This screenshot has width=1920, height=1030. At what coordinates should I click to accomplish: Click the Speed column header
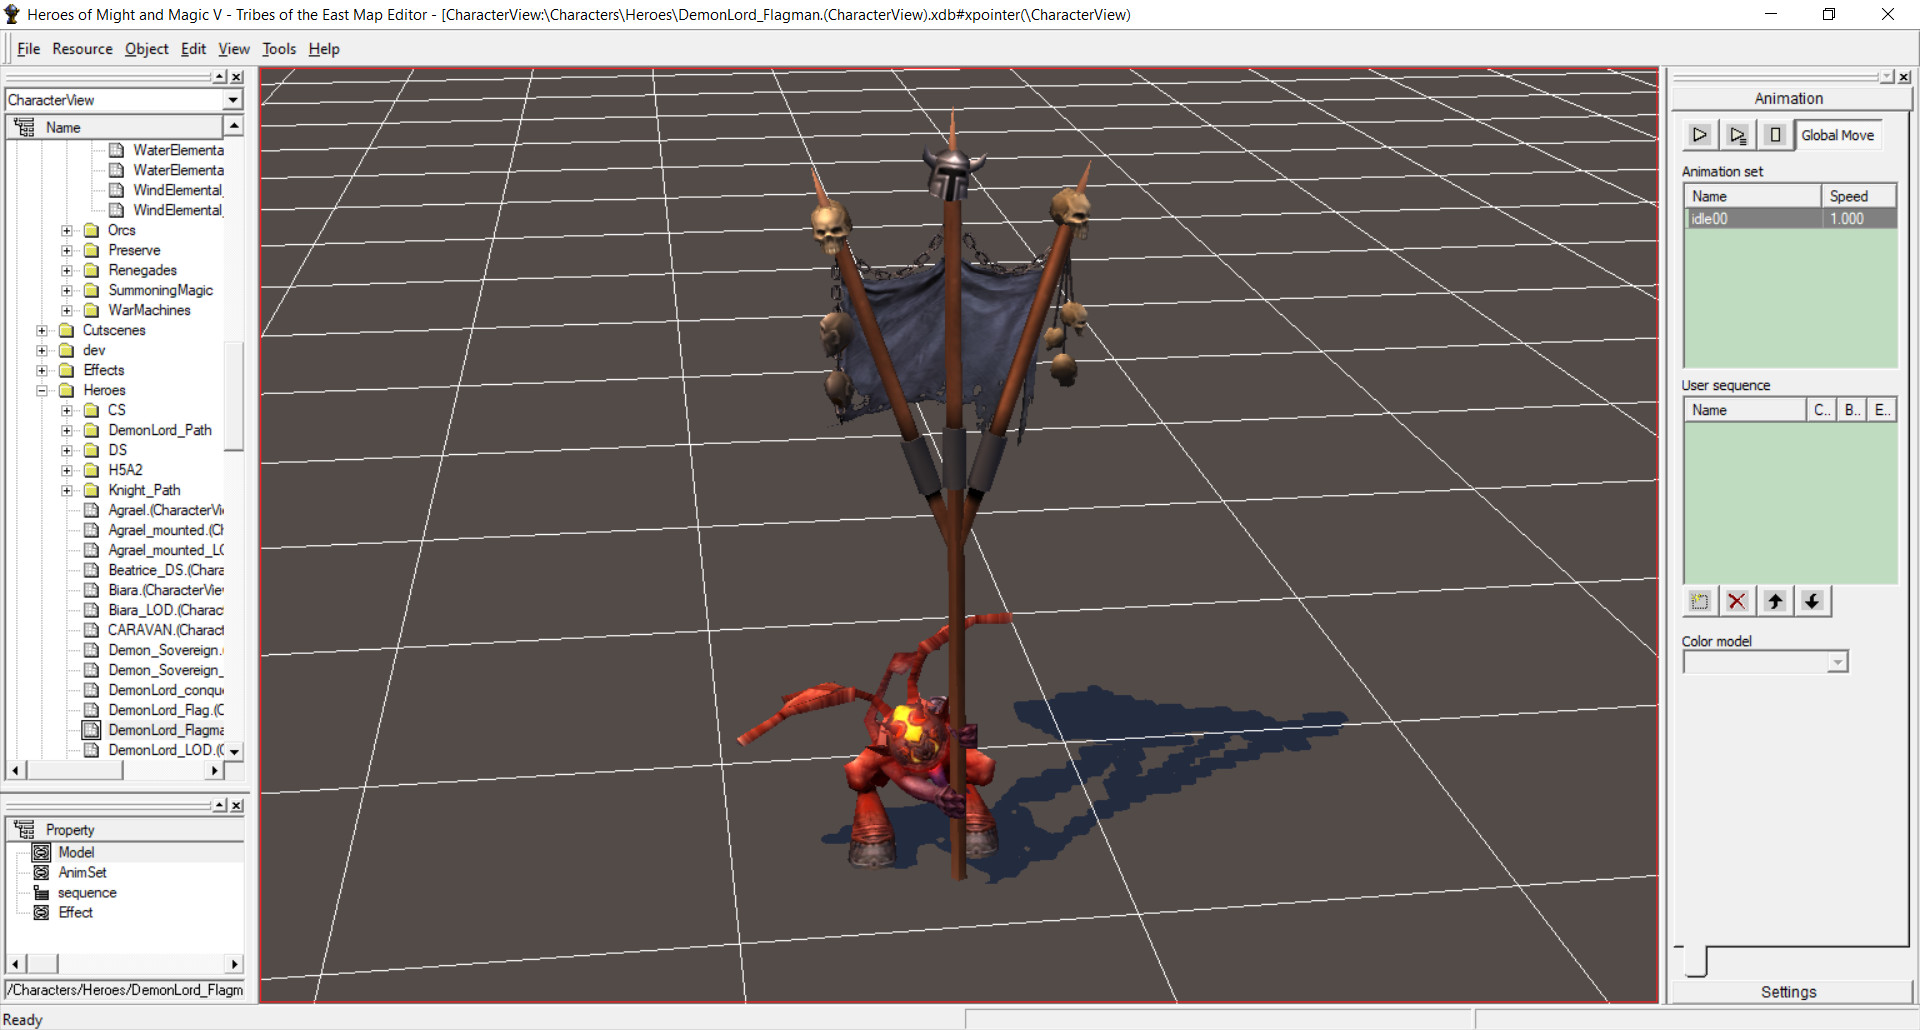[1858, 196]
